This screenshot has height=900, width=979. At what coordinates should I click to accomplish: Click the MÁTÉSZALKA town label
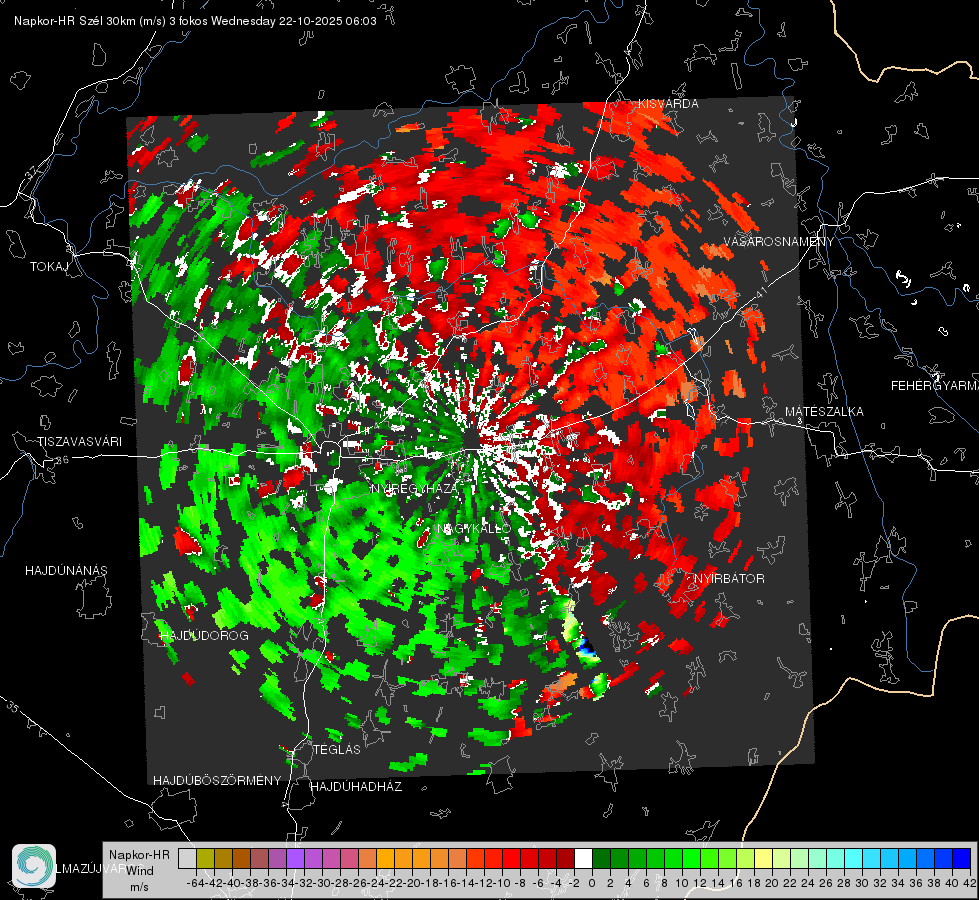(824, 412)
